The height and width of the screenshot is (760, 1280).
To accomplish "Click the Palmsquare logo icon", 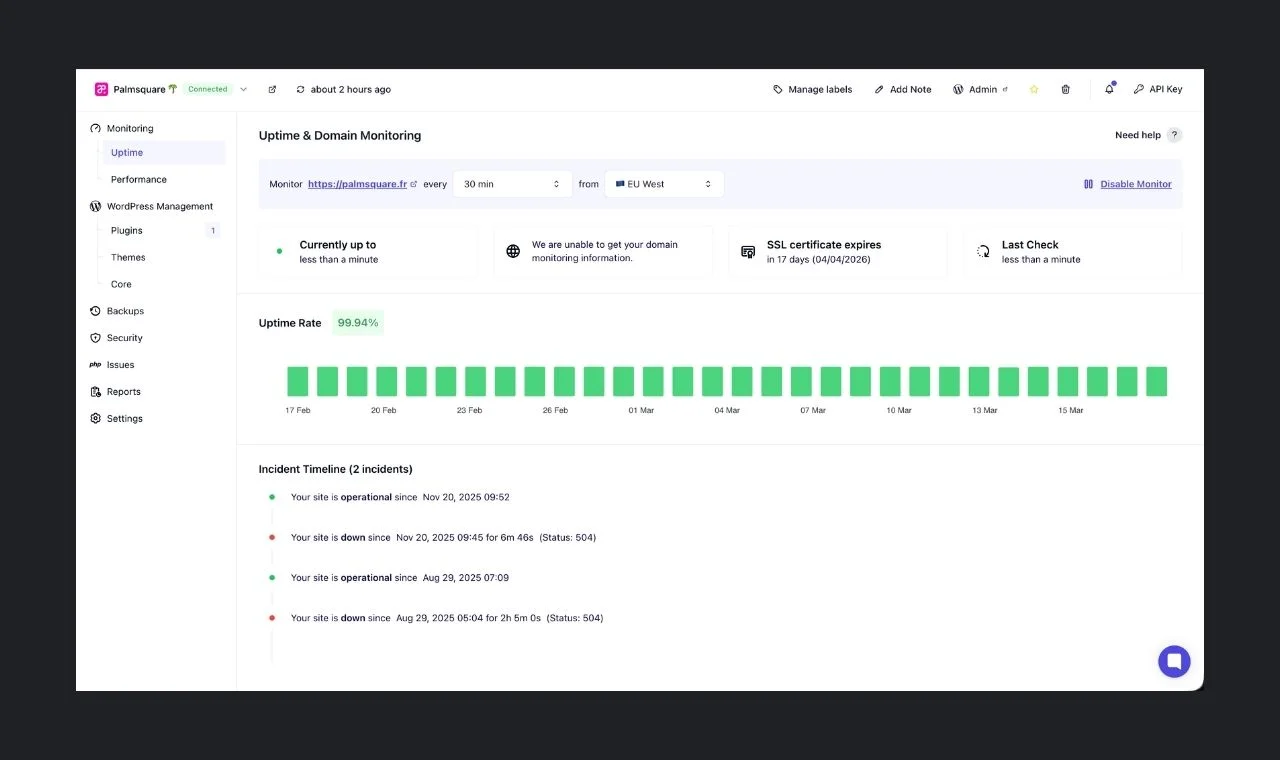I will coord(101,89).
